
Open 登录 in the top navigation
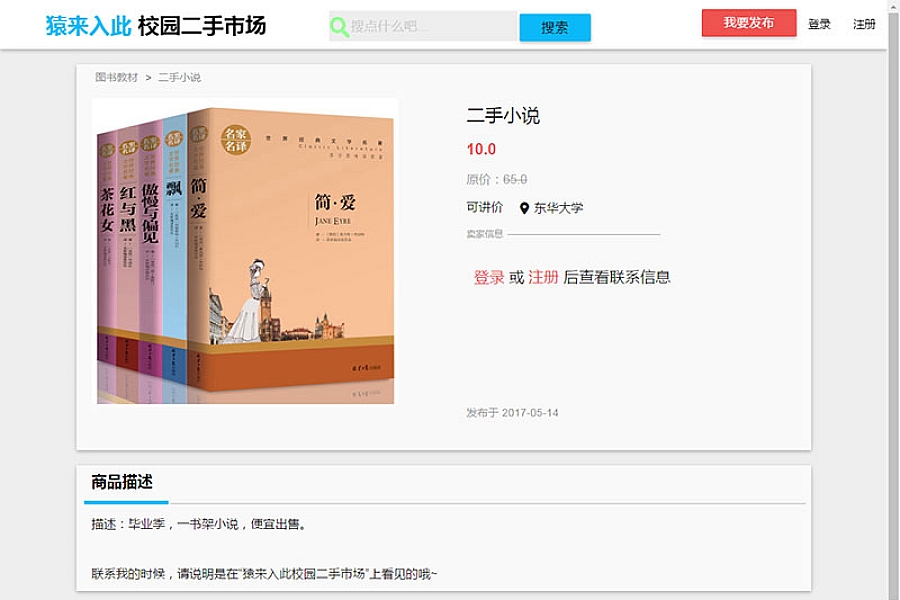(819, 24)
